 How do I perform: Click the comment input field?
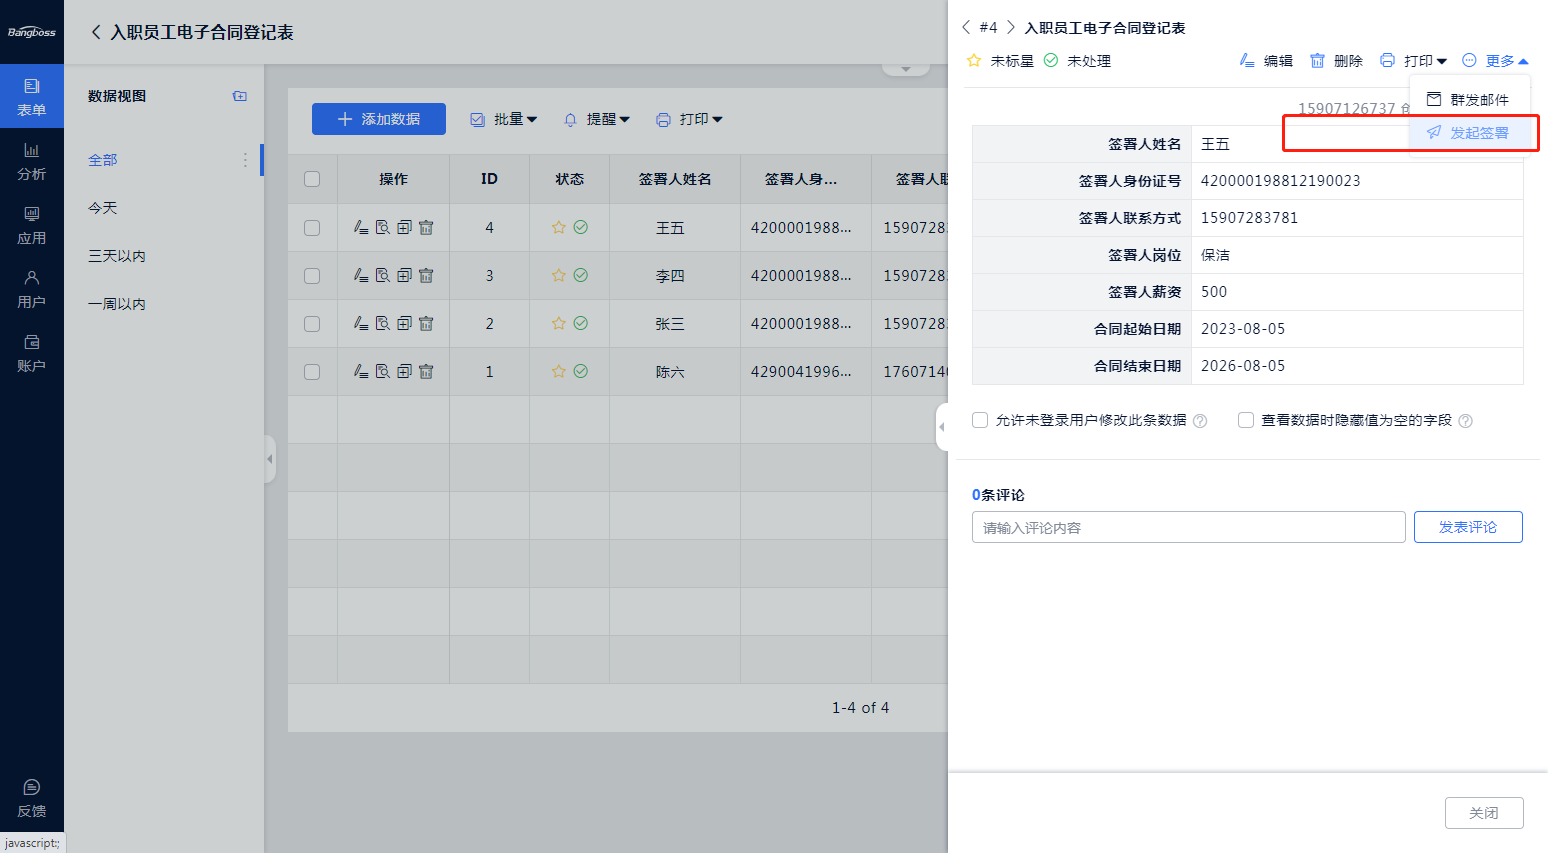1188,527
